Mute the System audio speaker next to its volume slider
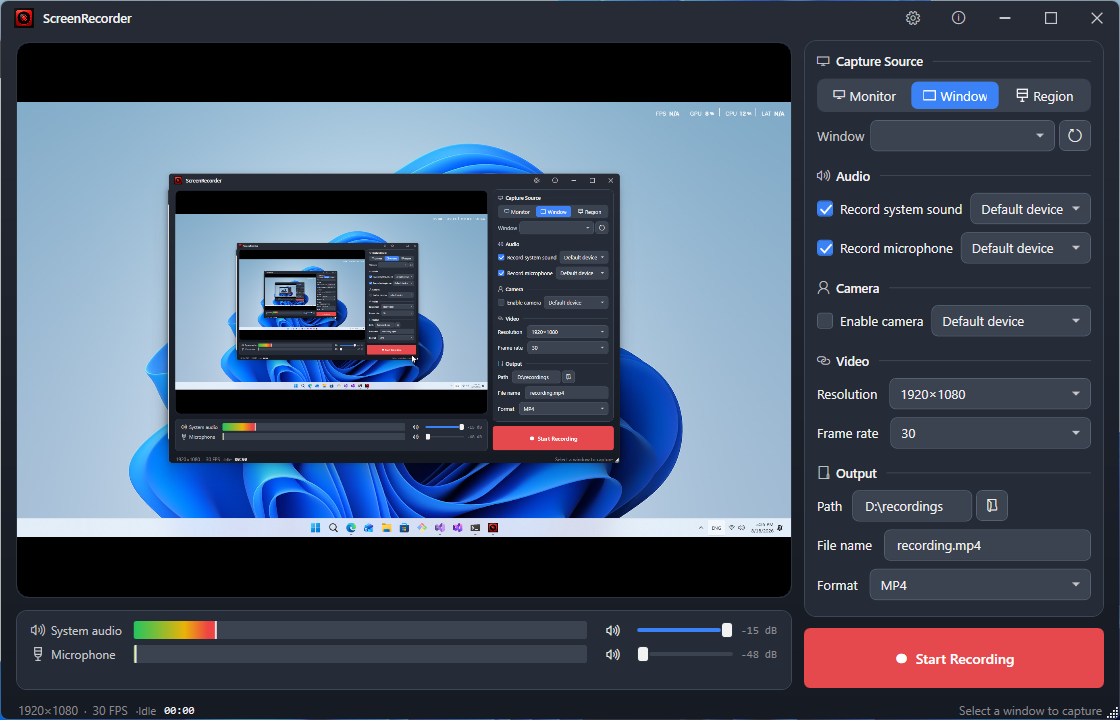 pyautogui.click(x=613, y=631)
